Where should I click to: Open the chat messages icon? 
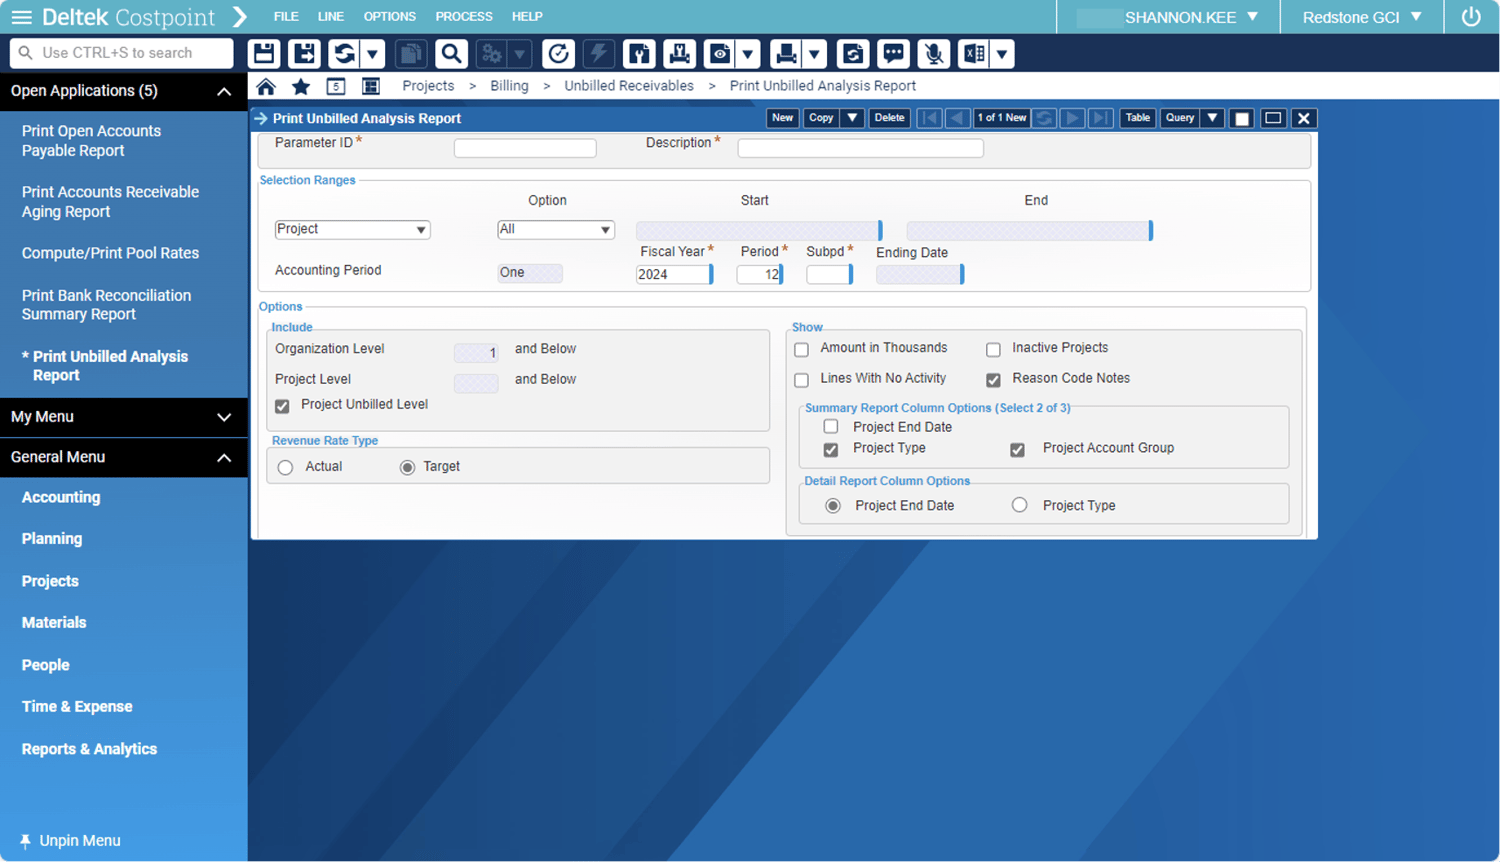893,53
